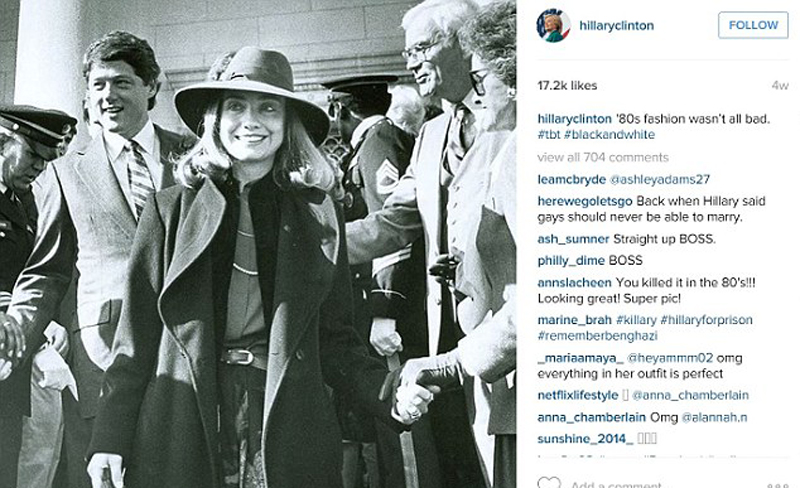Viewport: 800px width, 488px height.
Task: Expand view all 704 comments
Action: point(603,157)
